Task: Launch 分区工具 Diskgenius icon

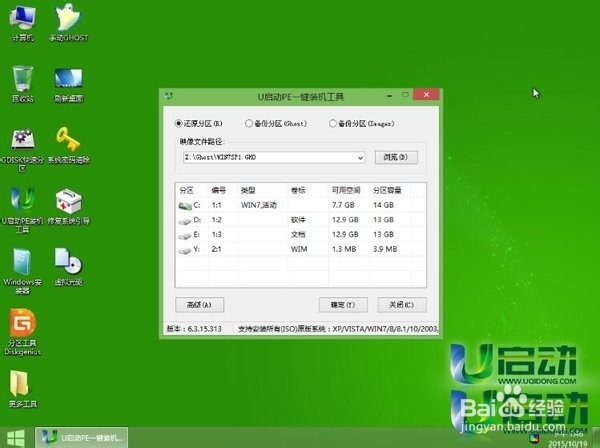Action: (22, 332)
